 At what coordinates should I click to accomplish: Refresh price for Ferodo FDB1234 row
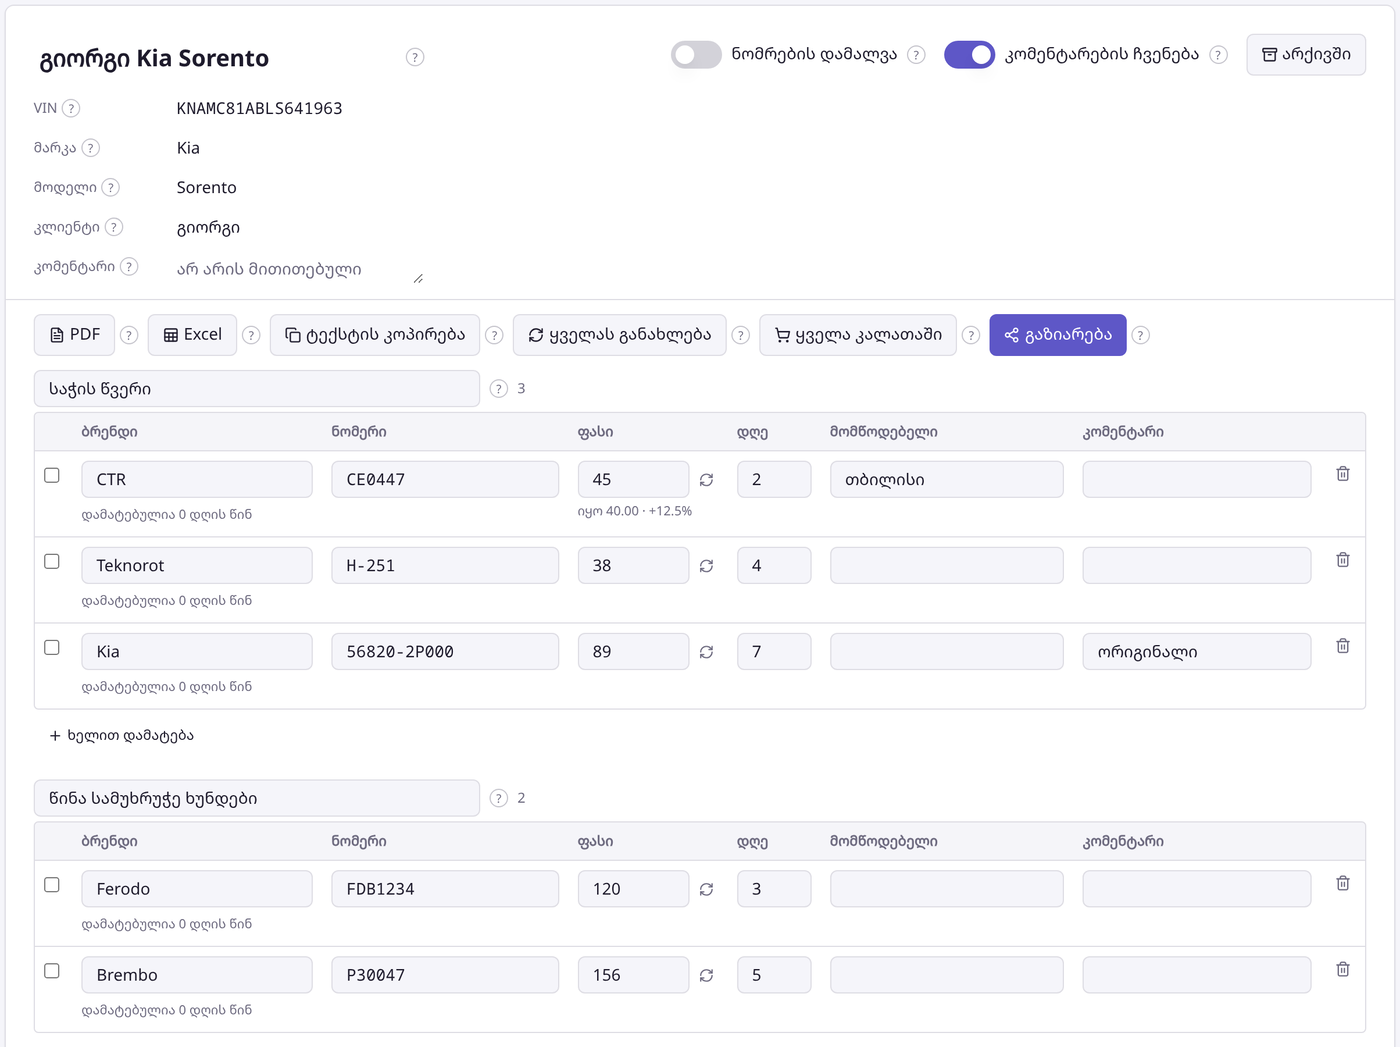point(706,889)
